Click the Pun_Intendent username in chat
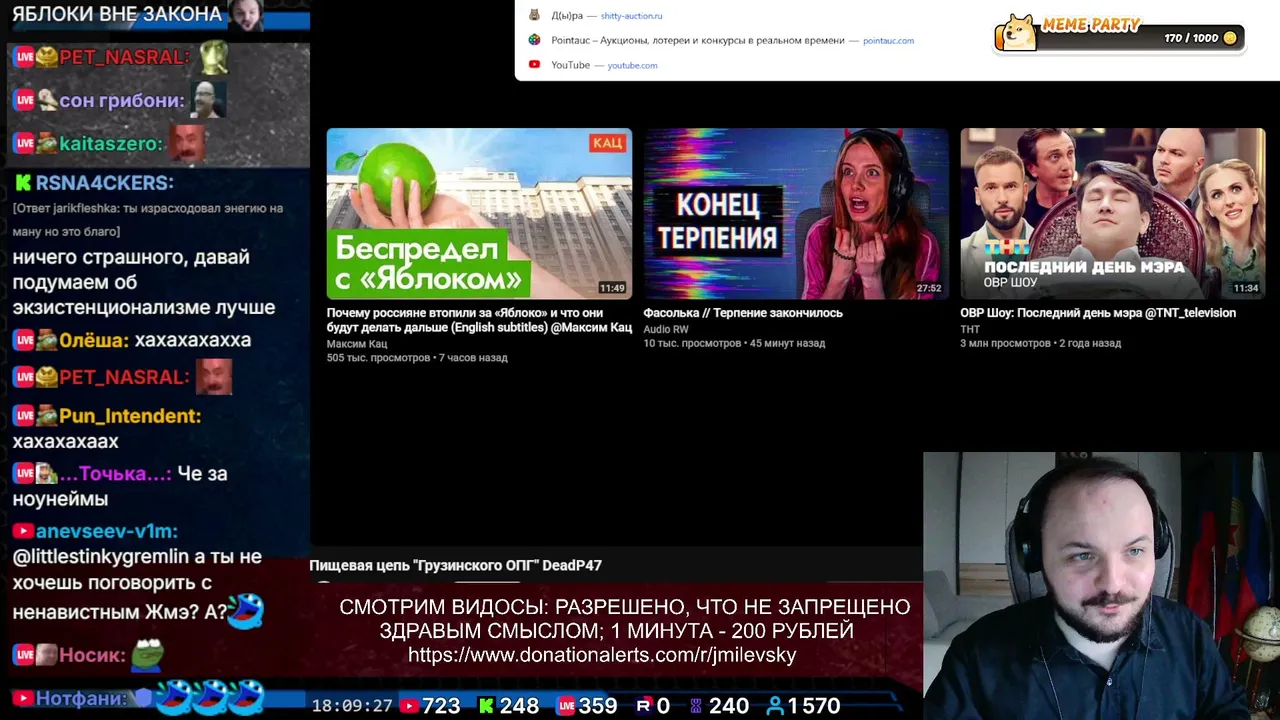This screenshot has height=720, width=1280. [x=130, y=416]
